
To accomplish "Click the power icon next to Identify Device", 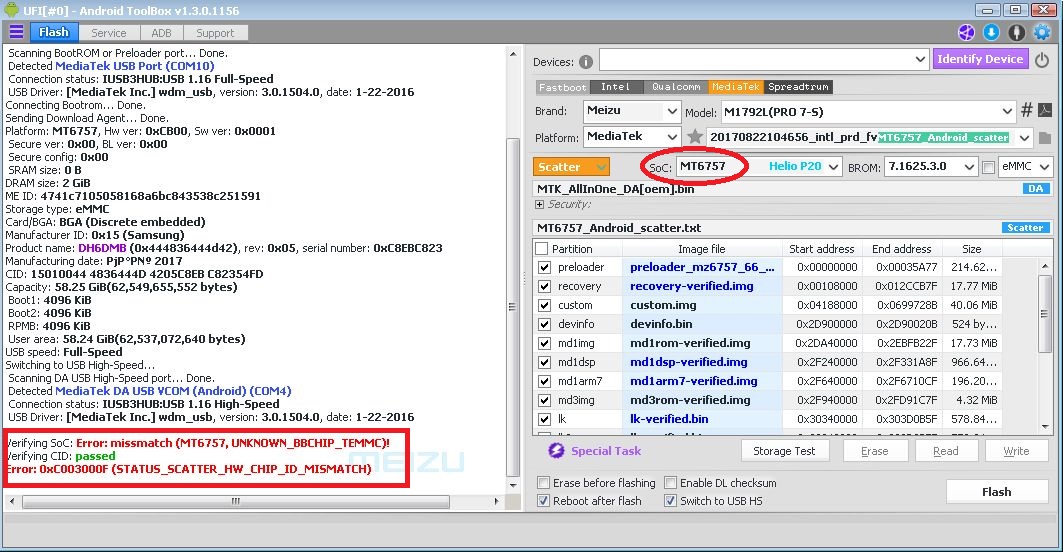I will (x=1042, y=60).
